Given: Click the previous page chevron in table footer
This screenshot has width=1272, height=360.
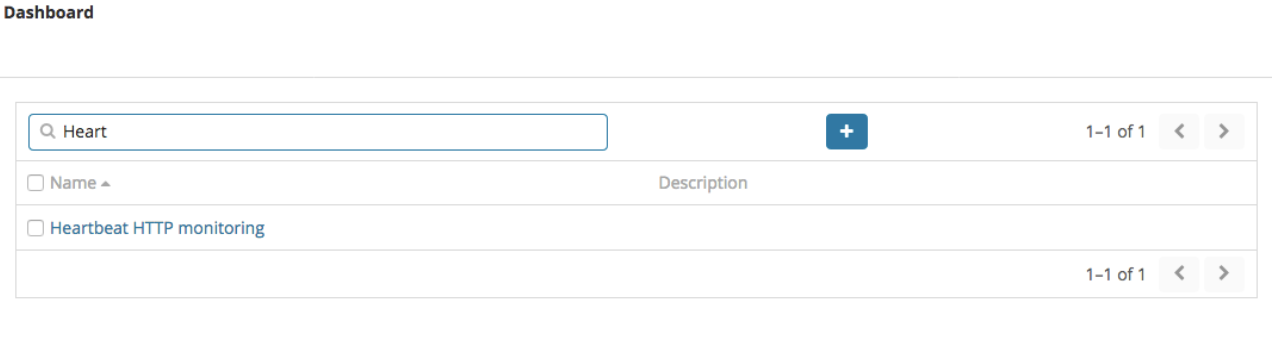Looking at the screenshot, I should [1179, 273].
